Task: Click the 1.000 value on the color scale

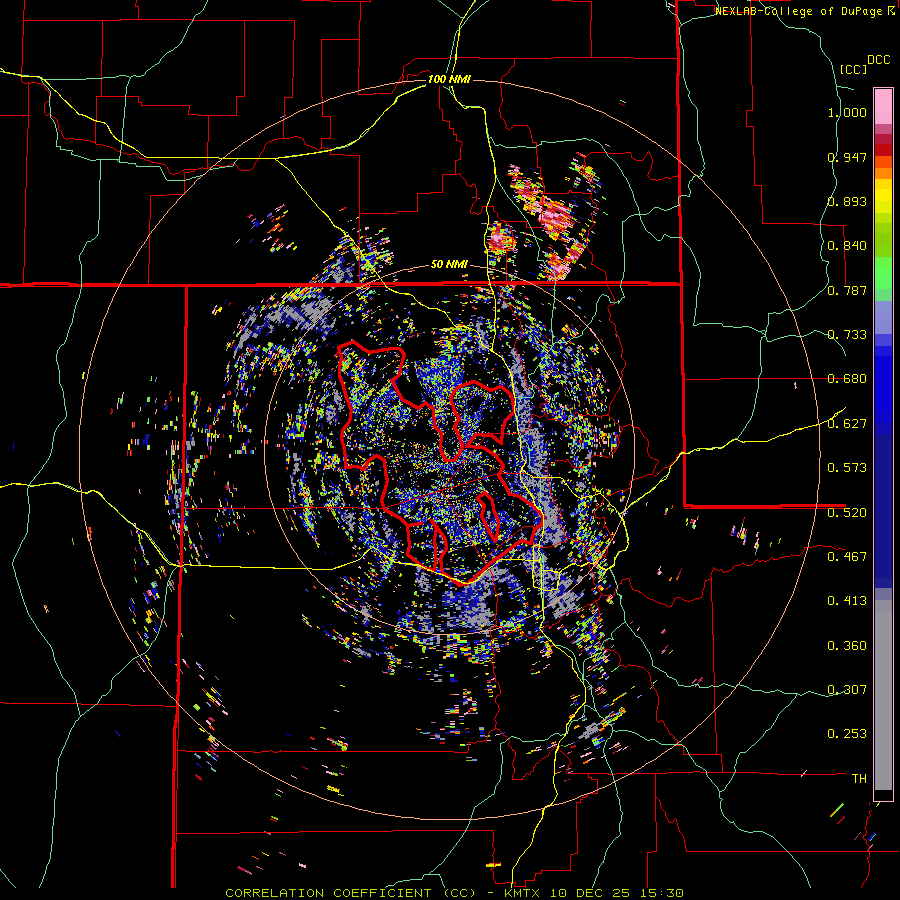Action: point(847,112)
